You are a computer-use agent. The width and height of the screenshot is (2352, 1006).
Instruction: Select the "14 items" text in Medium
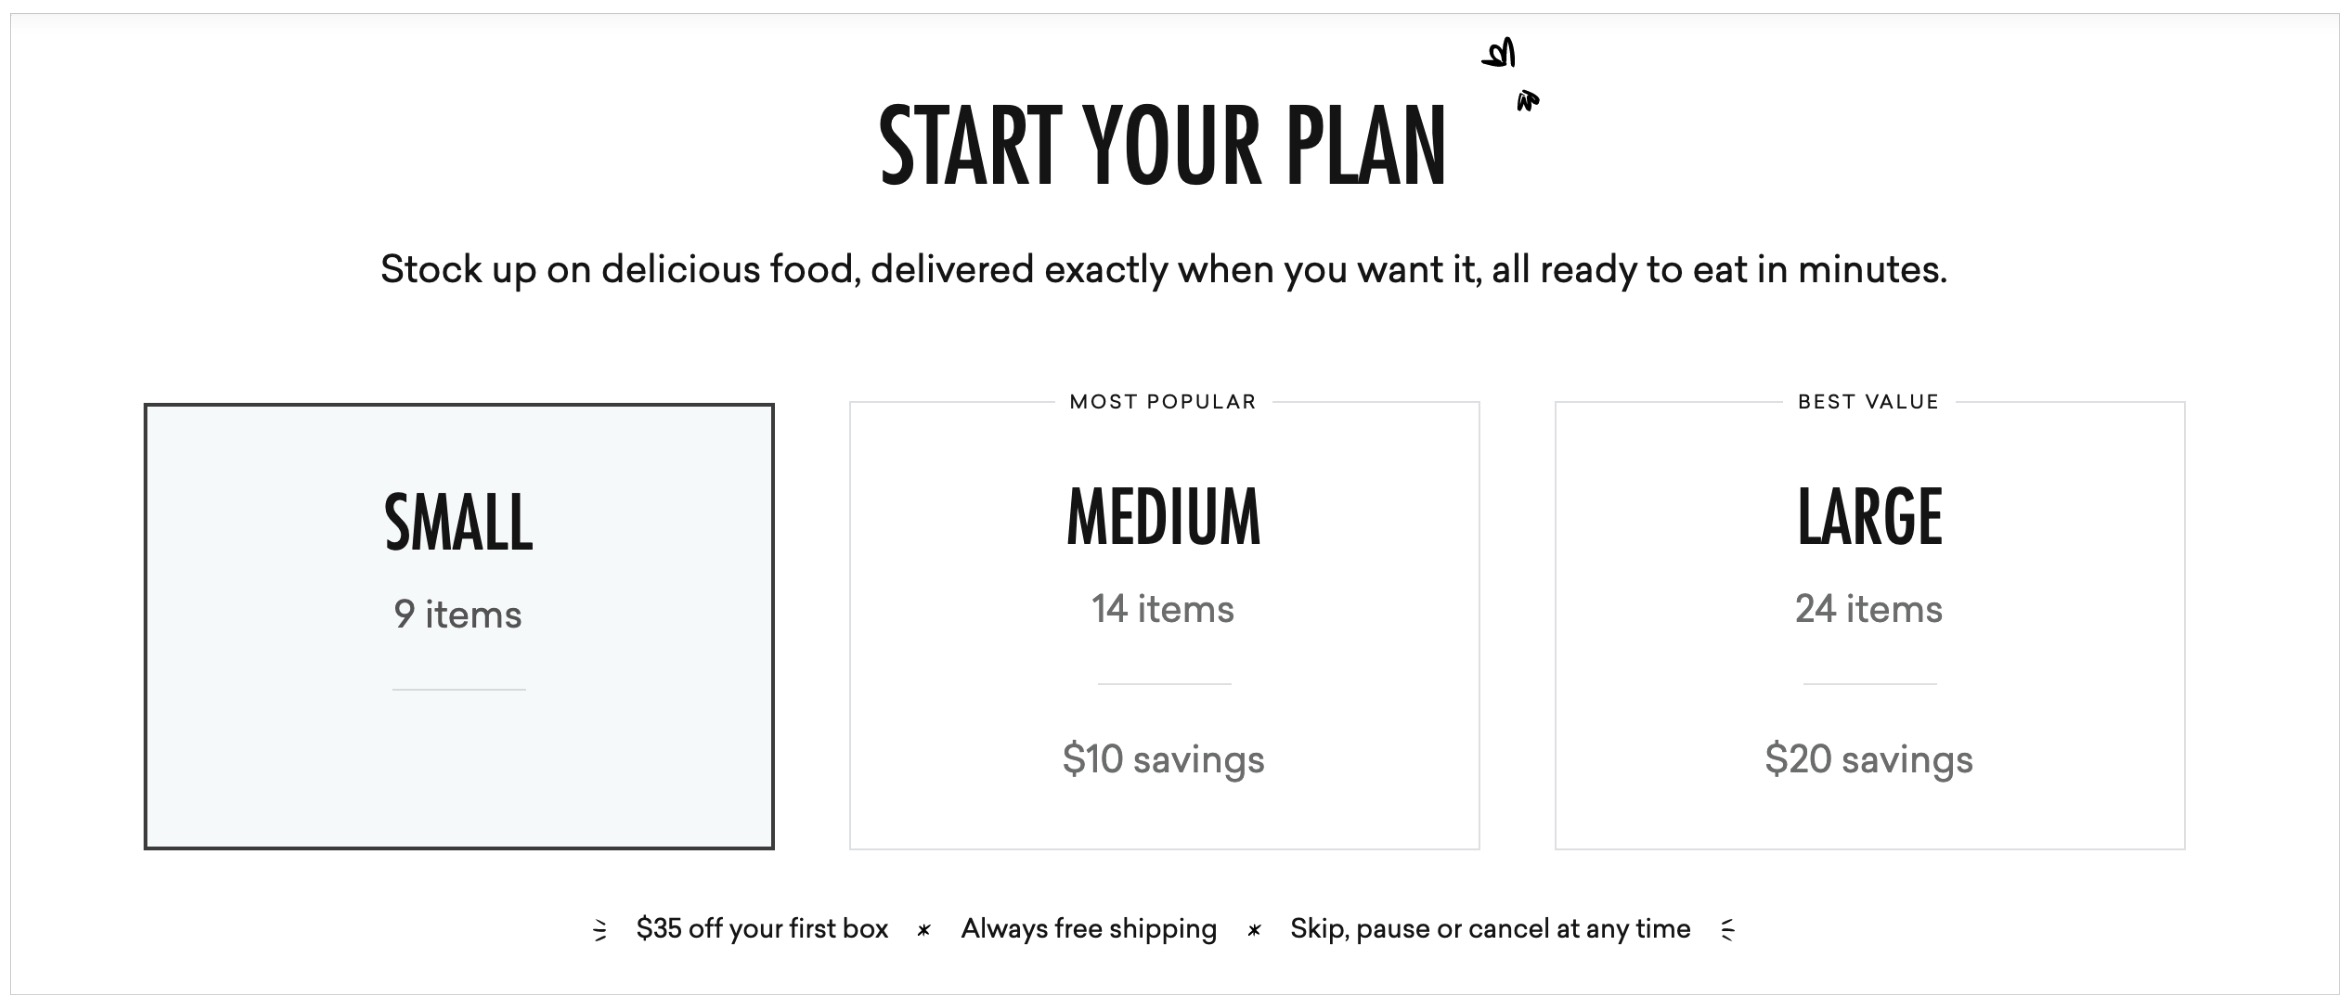point(1163,609)
